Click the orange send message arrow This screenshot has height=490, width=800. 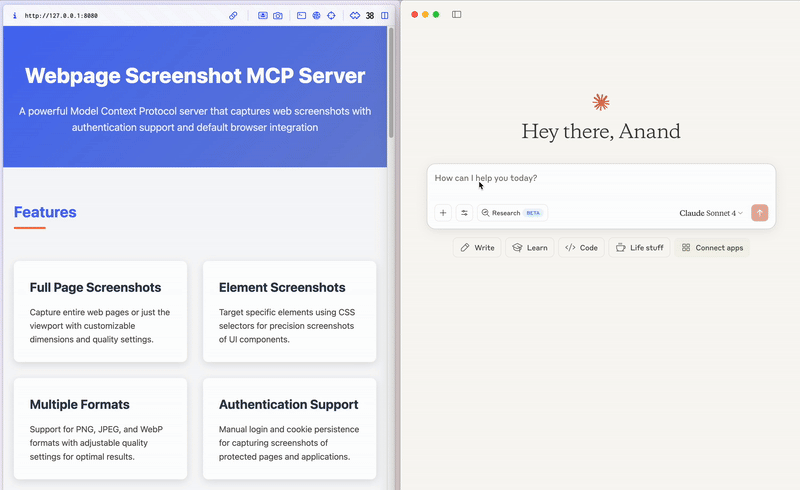tap(759, 213)
